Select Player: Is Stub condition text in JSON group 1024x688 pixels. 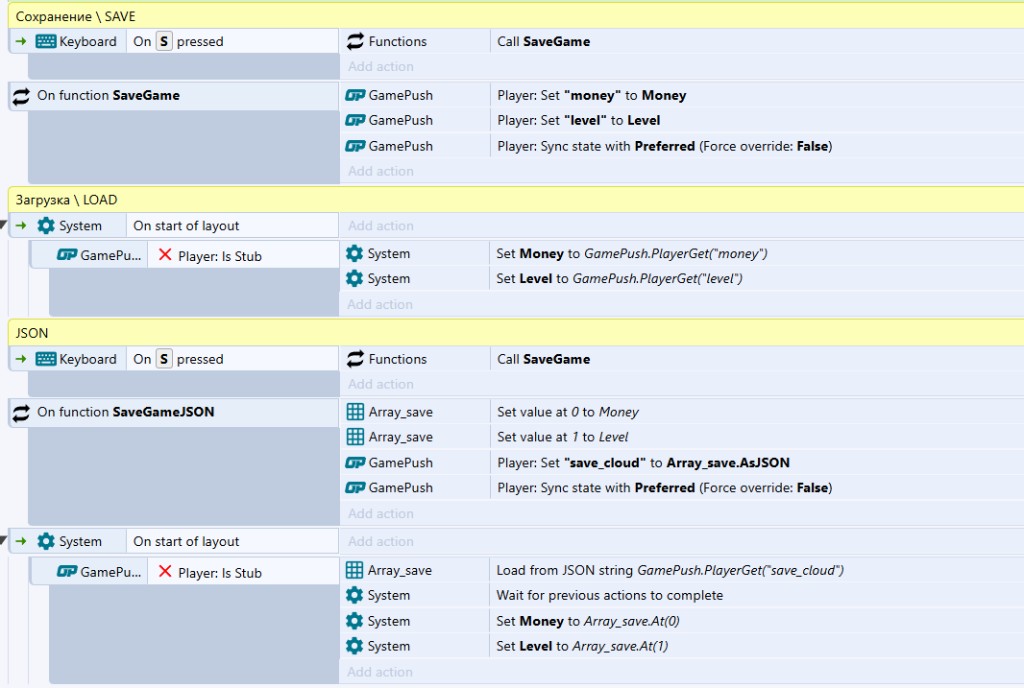click(219, 573)
